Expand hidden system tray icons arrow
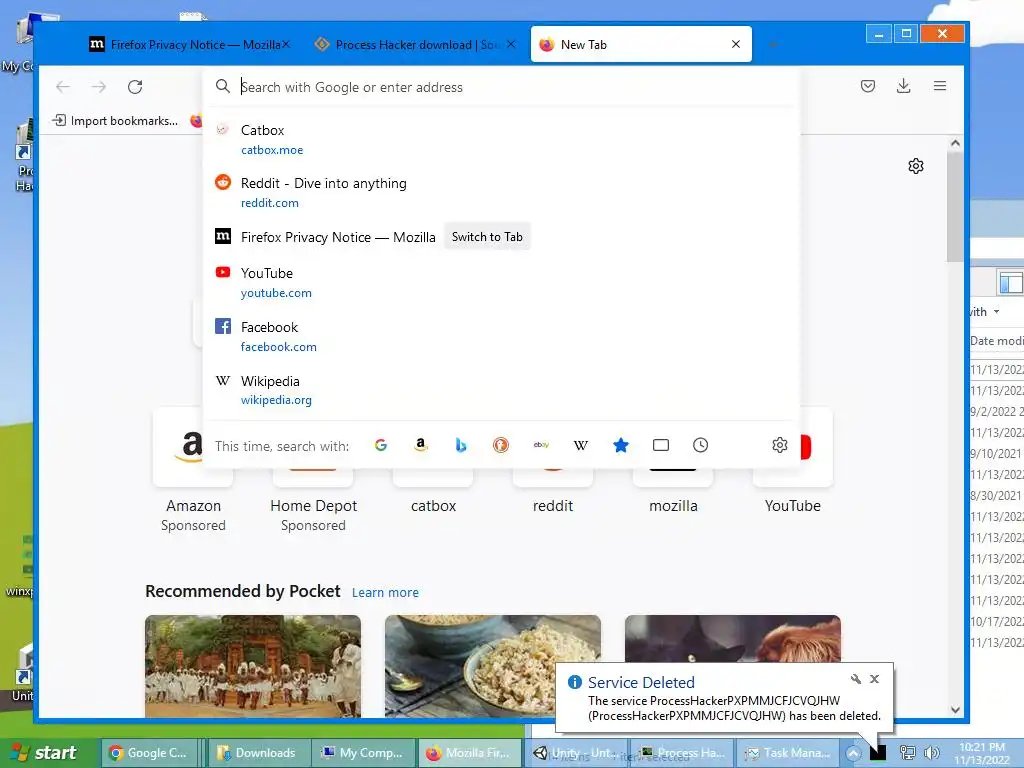 click(x=853, y=753)
